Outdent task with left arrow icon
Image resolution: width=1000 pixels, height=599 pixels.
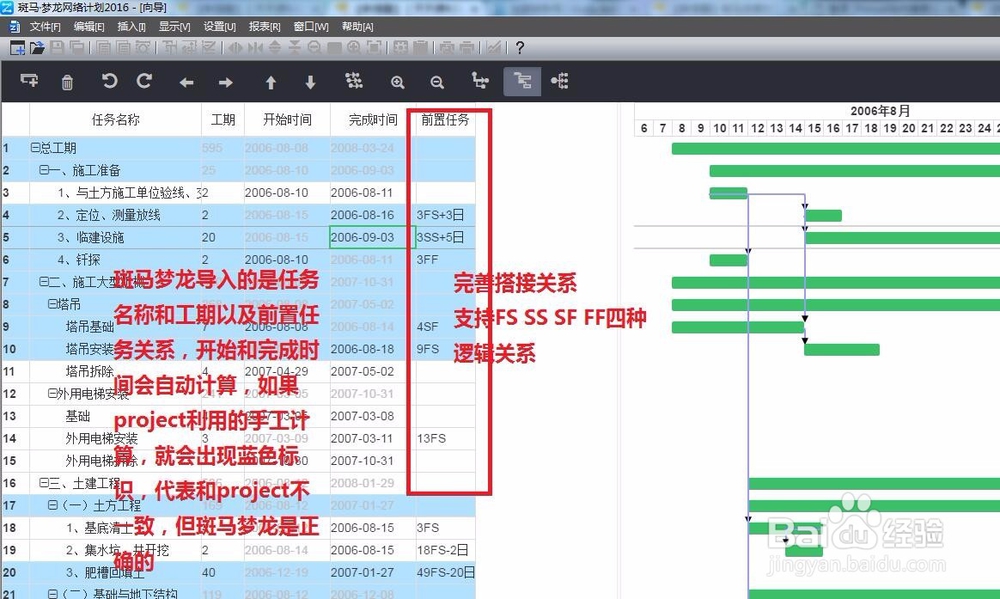tap(186, 82)
